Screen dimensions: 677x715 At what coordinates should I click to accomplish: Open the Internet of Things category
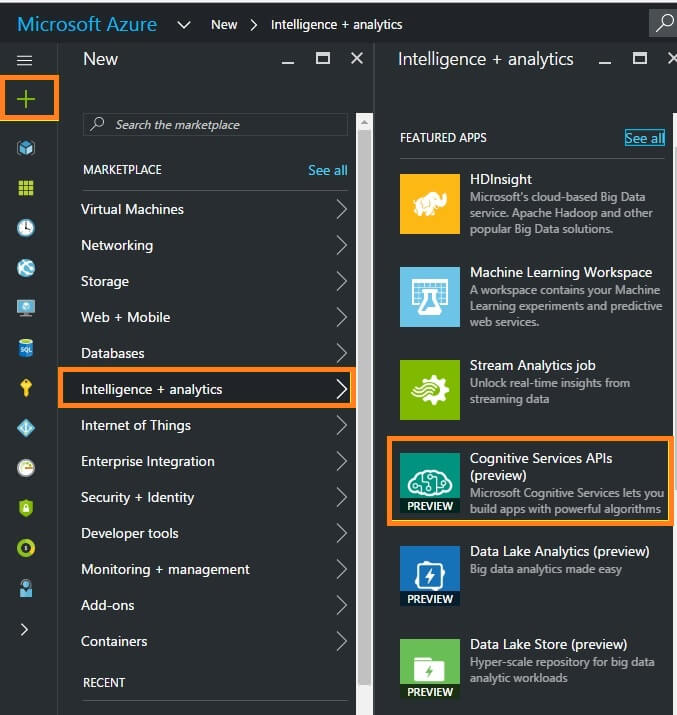pos(136,425)
